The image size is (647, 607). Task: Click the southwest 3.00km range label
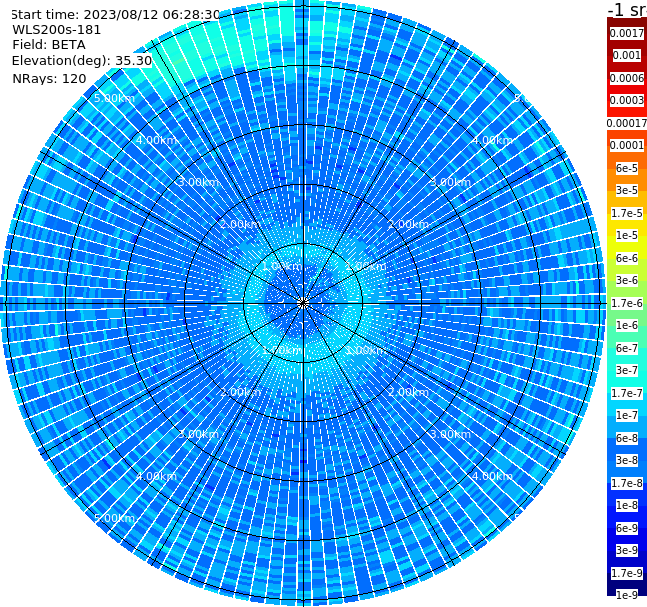(x=198, y=434)
